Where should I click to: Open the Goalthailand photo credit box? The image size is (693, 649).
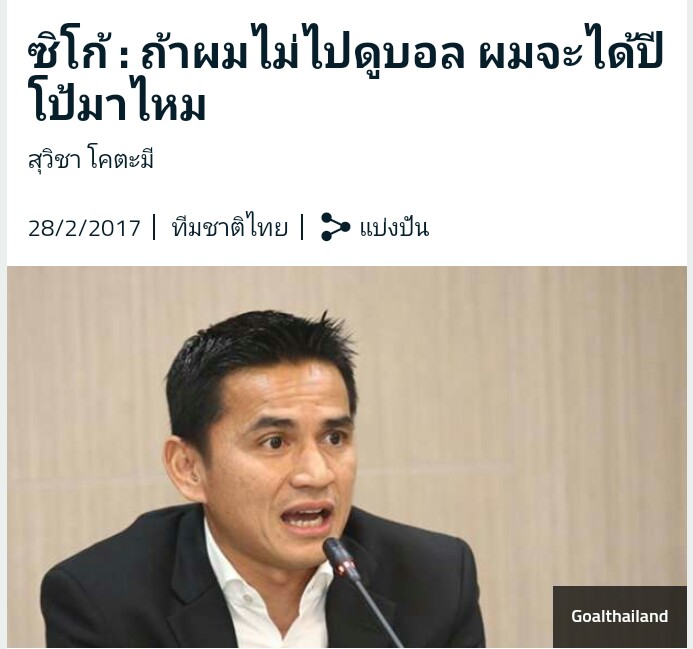[x=619, y=616]
